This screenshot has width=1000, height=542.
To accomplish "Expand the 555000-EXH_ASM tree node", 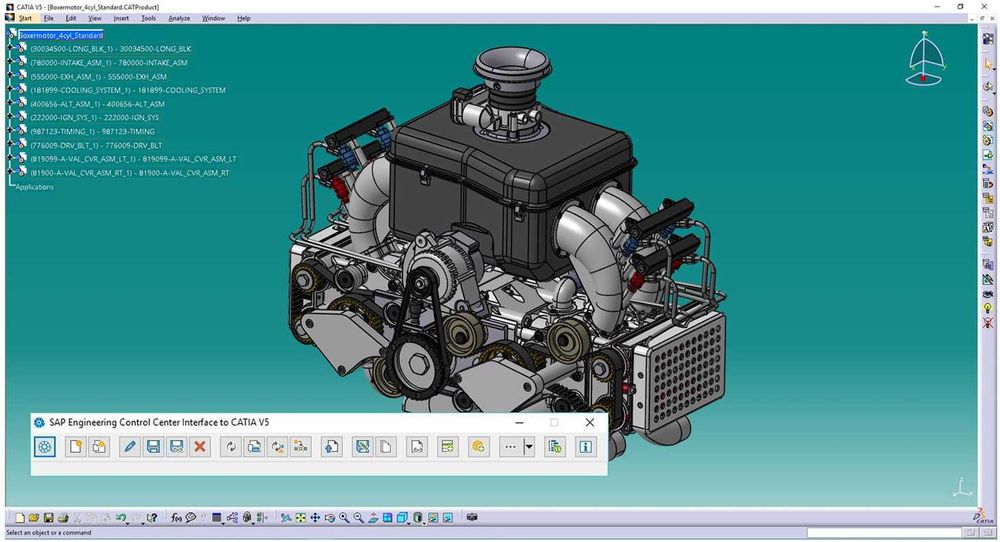I will [10, 77].
